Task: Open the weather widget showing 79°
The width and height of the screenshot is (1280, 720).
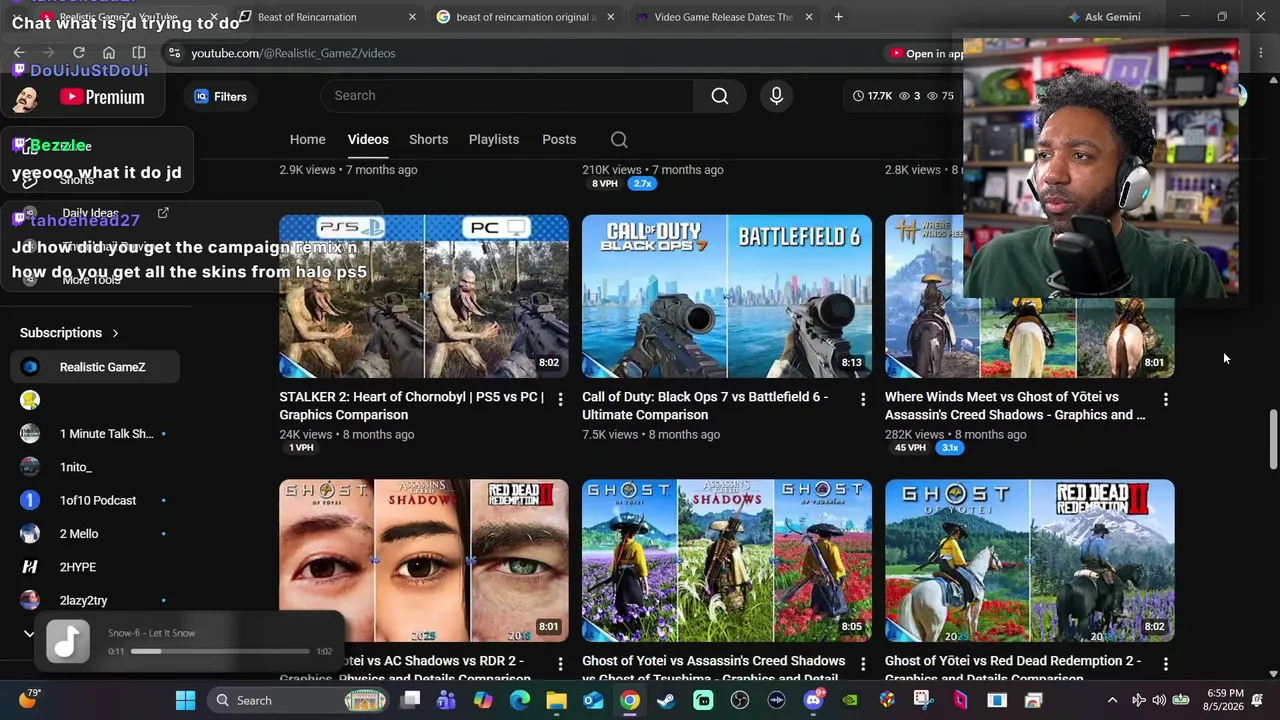Action: (28, 698)
